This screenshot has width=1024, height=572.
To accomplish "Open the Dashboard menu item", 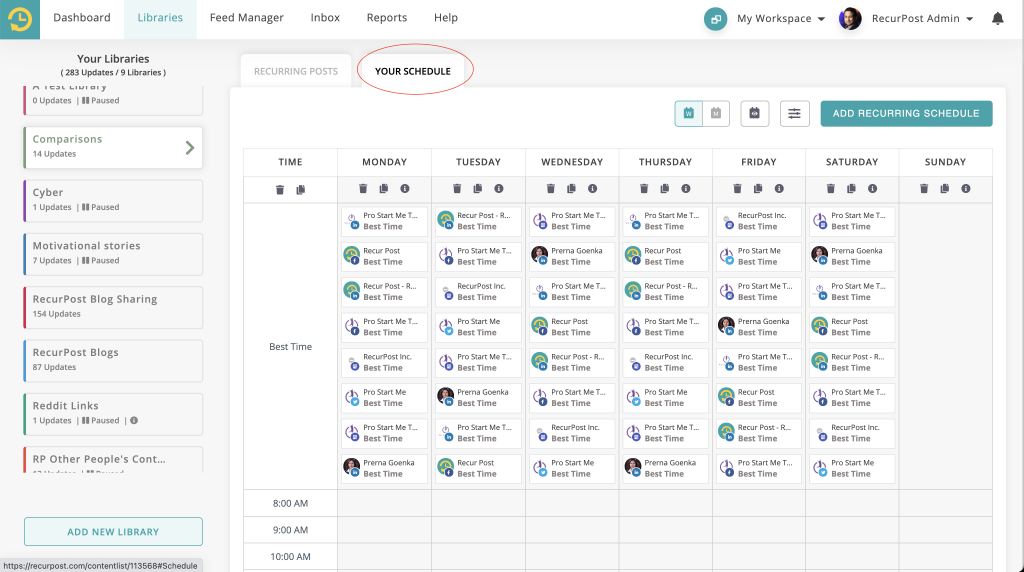I will coord(82,18).
